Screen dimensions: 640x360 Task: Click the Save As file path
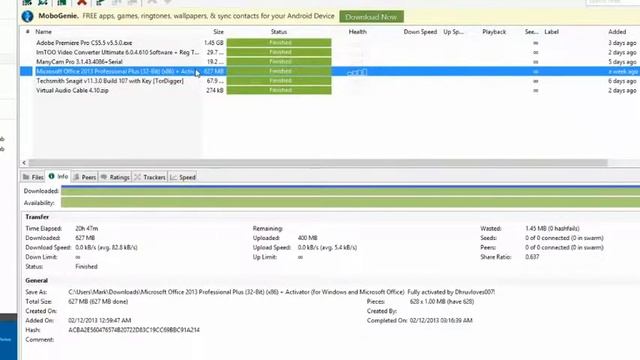(281, 292)
